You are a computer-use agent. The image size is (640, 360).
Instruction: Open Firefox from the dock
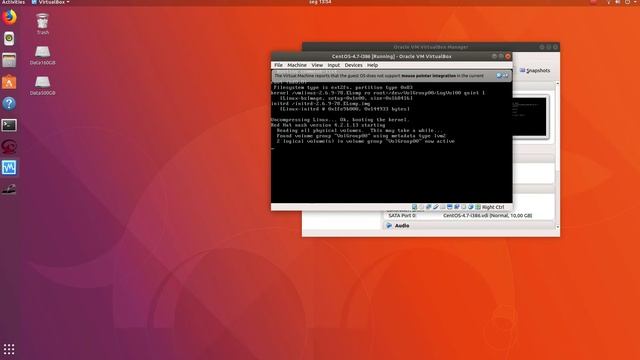(x=9, y=17)
